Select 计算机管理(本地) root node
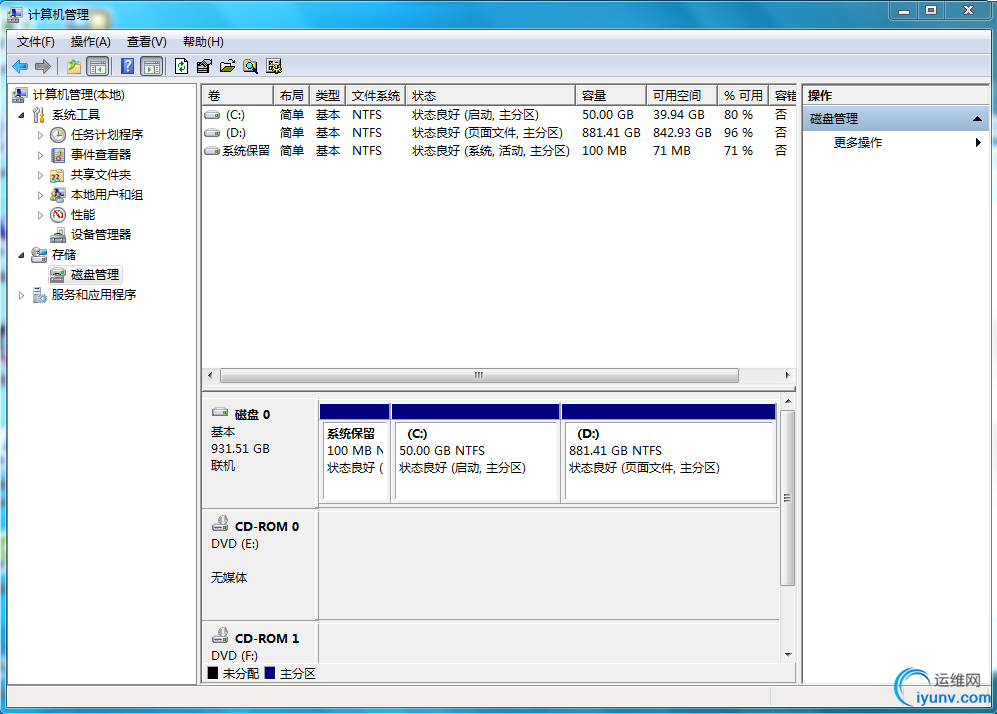The width and height of the screenshot is (997, 714). tap(78, 95)
